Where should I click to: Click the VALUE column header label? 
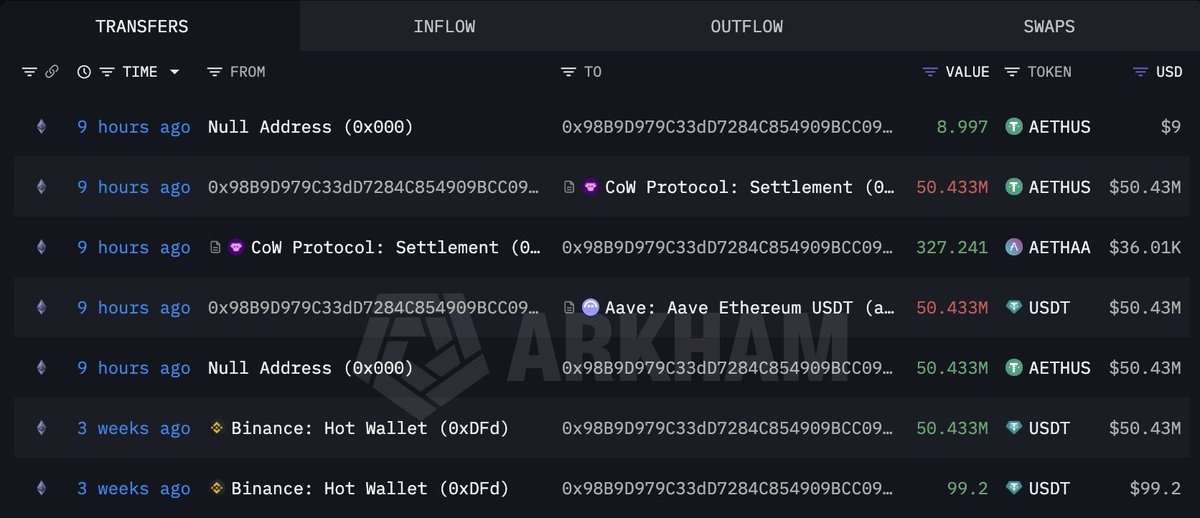[x=967, y=72]
